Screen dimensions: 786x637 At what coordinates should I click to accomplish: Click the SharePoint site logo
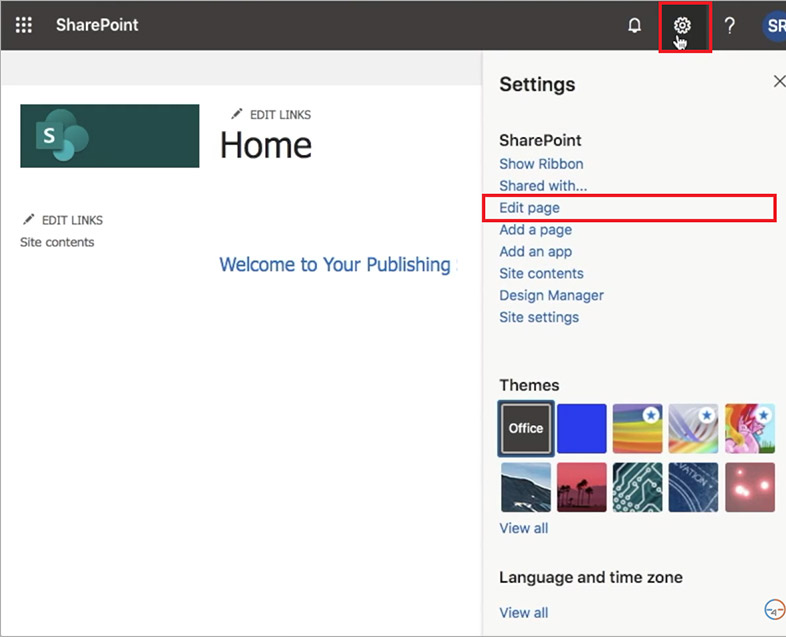[x=110, y=136]
